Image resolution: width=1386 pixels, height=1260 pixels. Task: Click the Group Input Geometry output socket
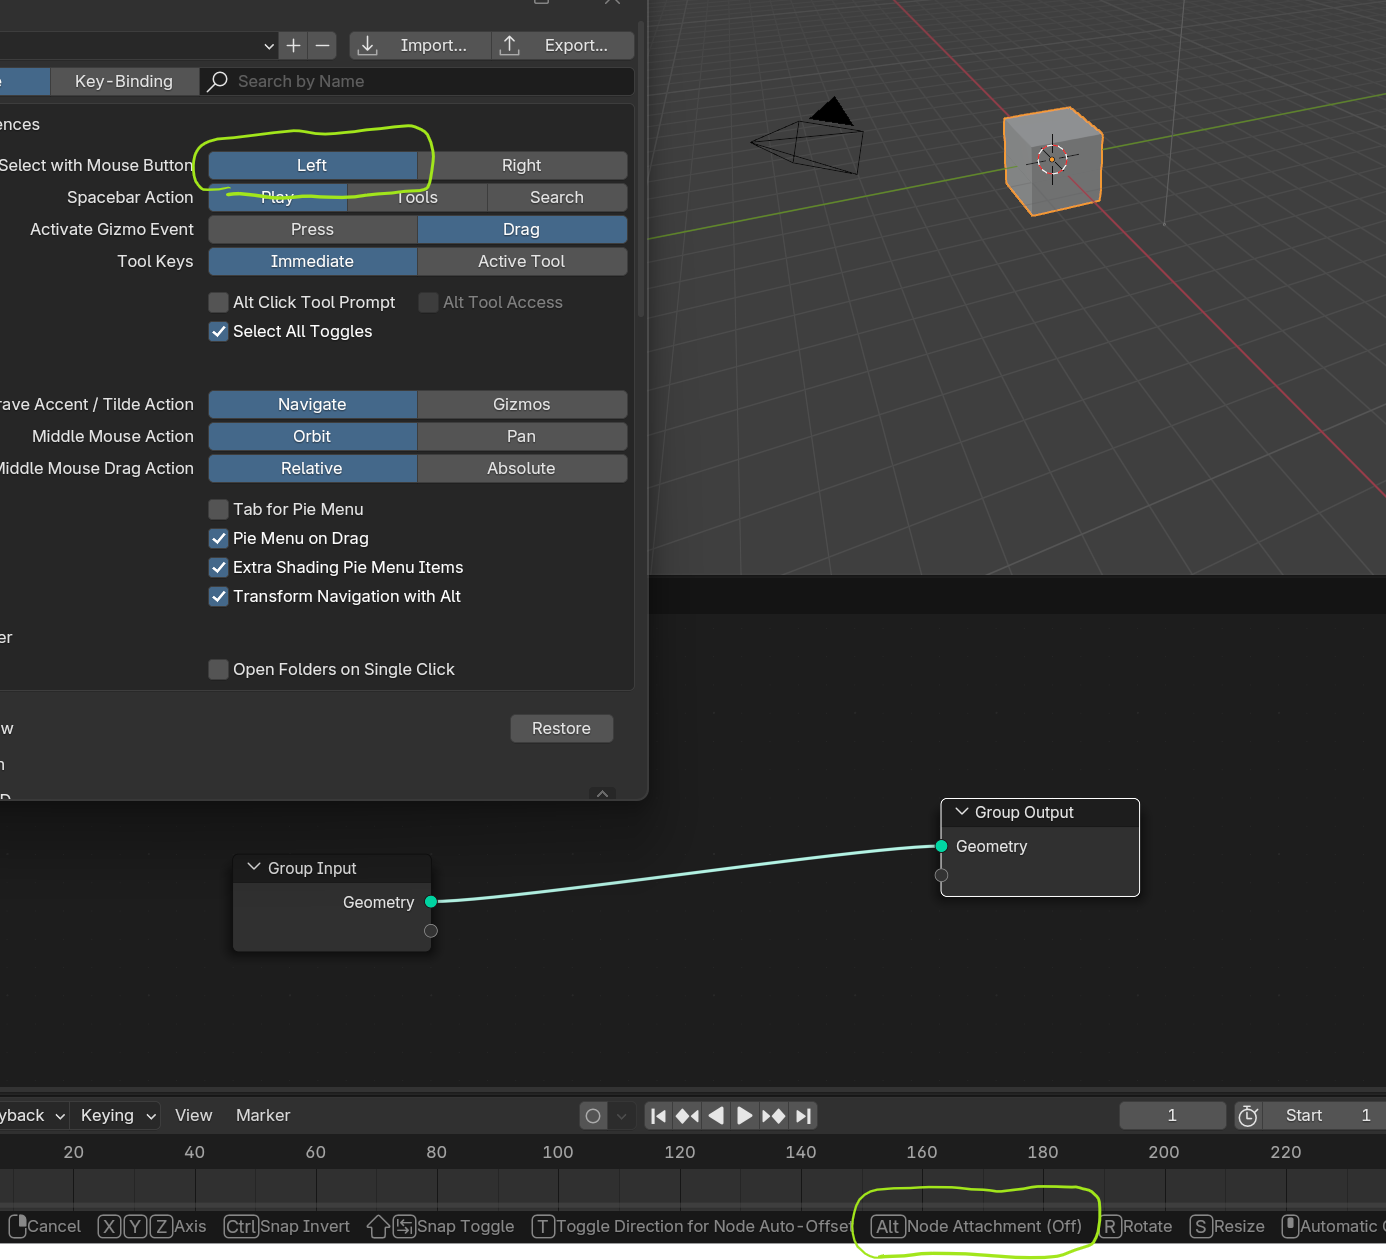(x=431, y=902)
